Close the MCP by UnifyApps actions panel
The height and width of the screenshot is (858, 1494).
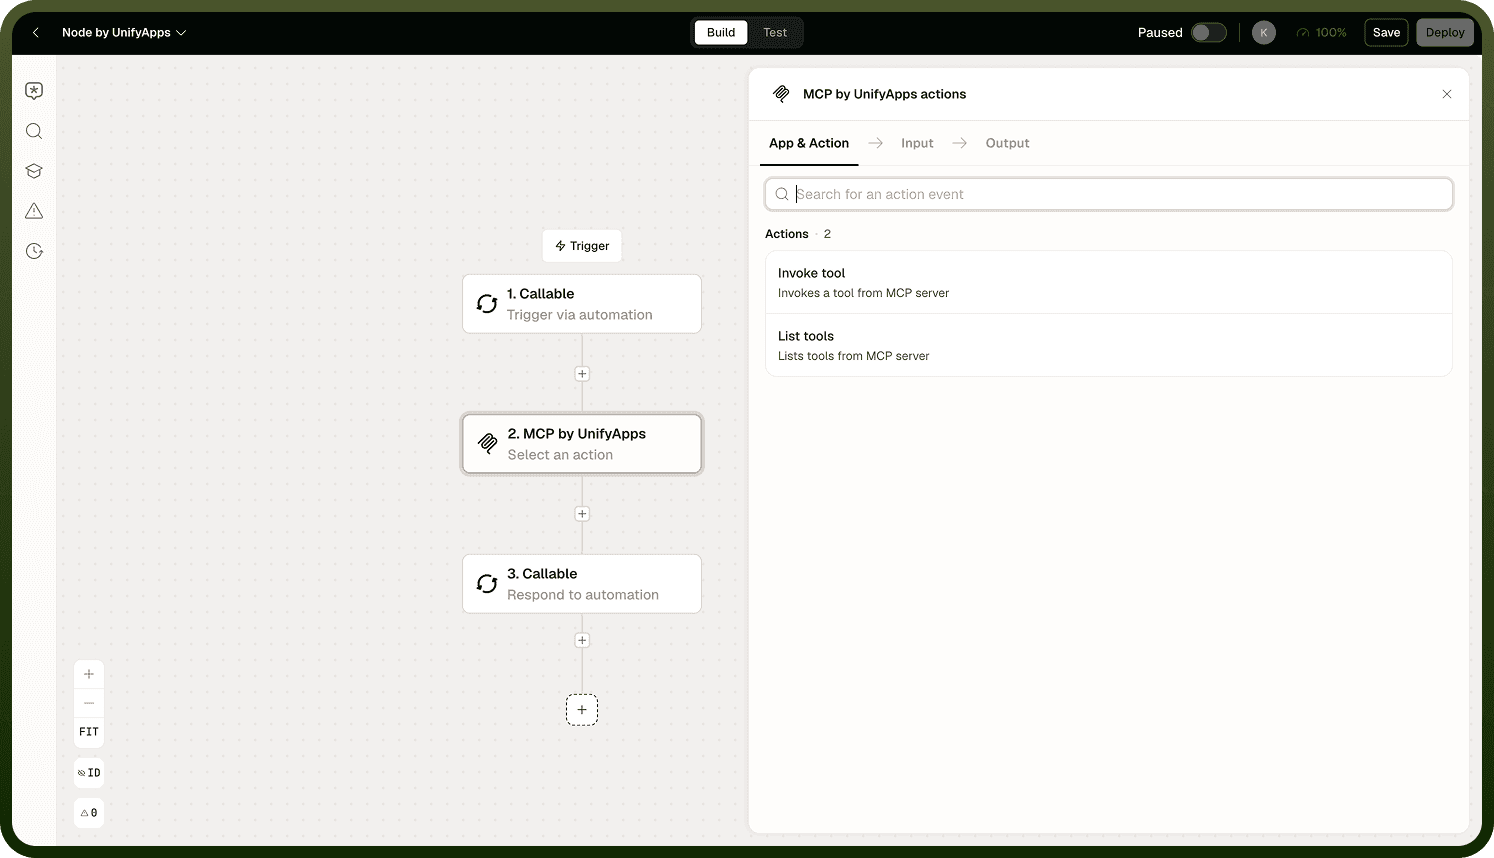[1447, 94]
